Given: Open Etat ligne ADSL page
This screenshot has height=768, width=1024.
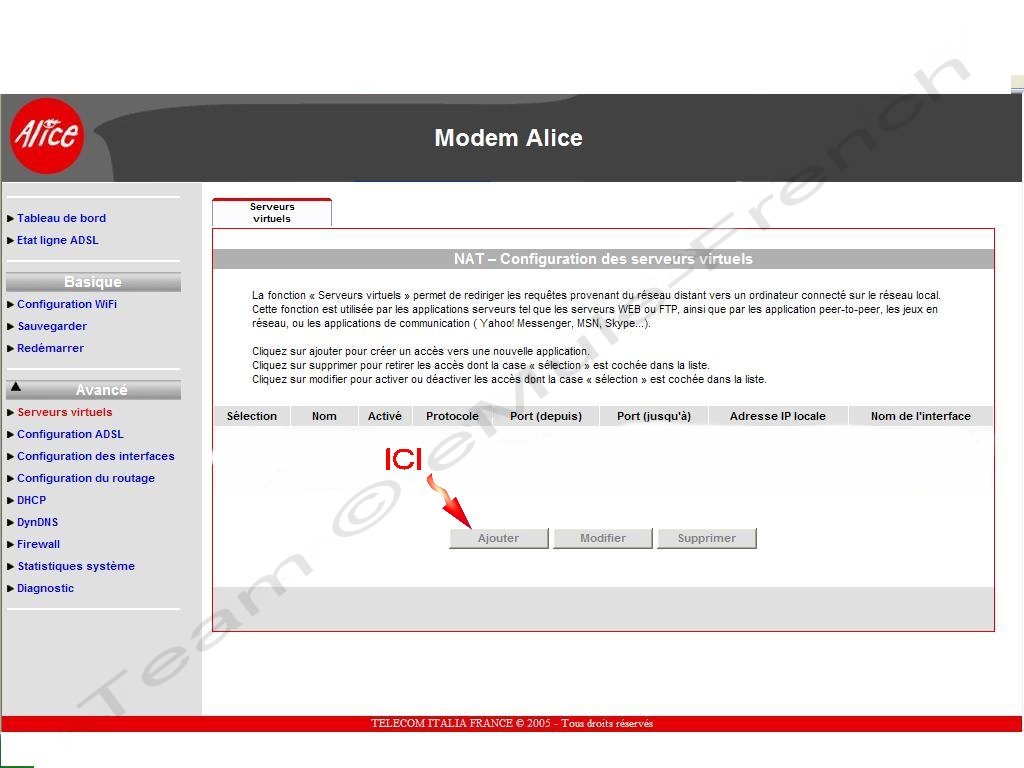Looking at the screenshot, I should (x=57, y=240).
